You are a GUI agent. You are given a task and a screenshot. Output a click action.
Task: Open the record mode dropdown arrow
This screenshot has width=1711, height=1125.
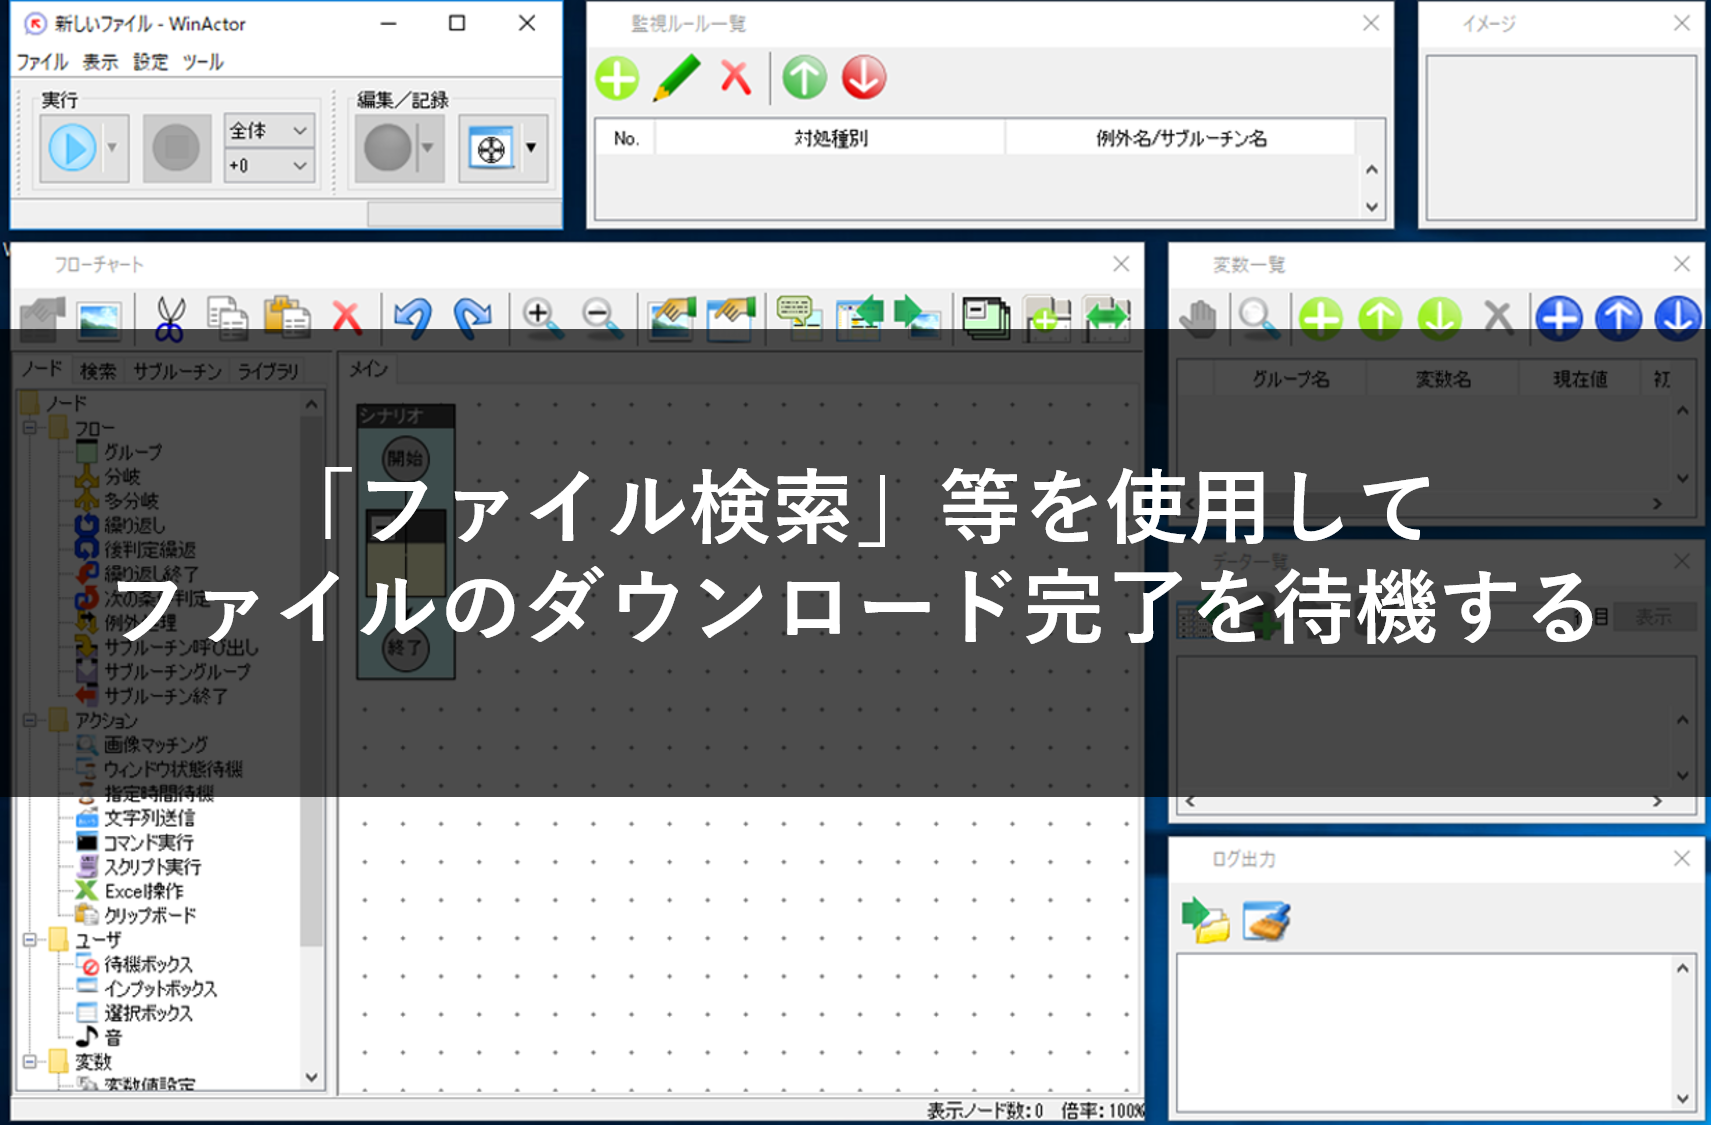[428, 148]
